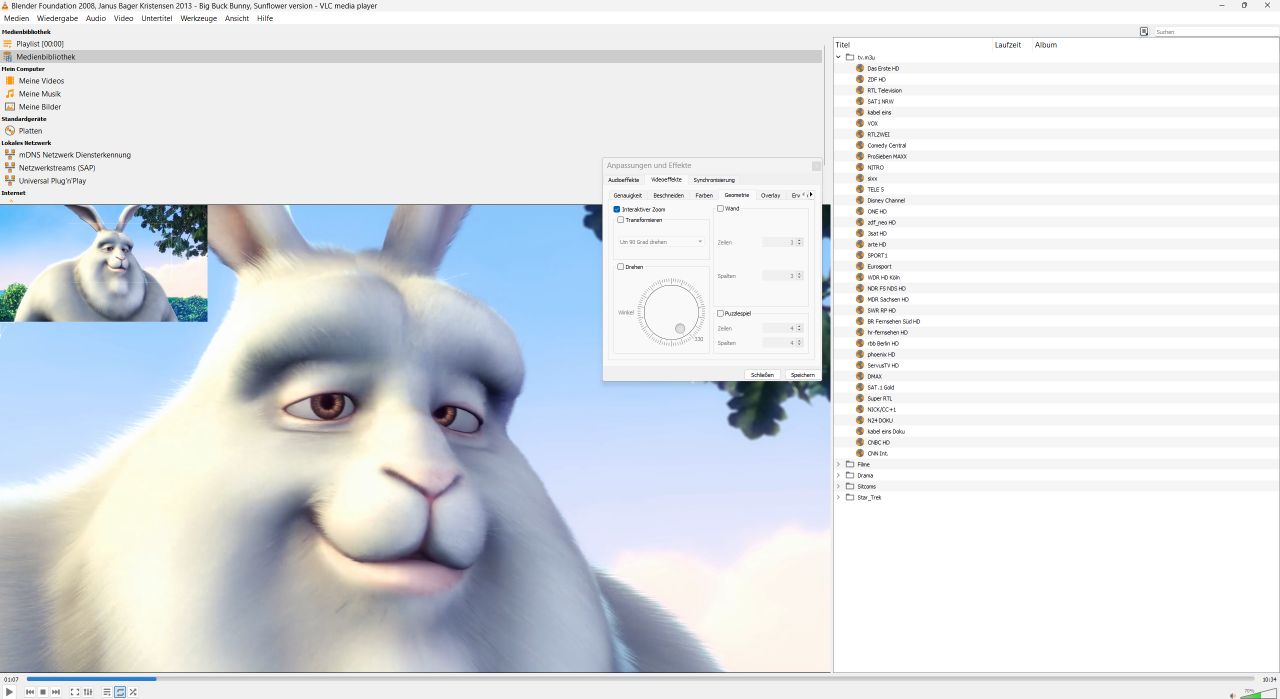The width and height of the screenshot is (1280, 699).
Task: Start playback with the Play button
Action: [10, 692]
